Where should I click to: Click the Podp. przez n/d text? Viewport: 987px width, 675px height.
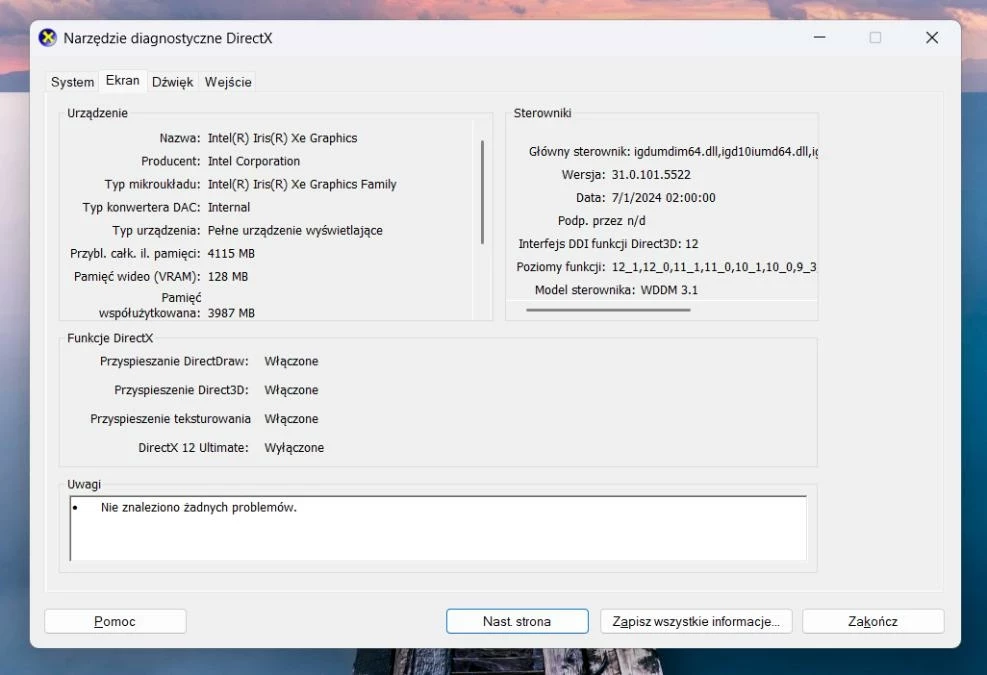pyautogui.click(x=601, y=221)
